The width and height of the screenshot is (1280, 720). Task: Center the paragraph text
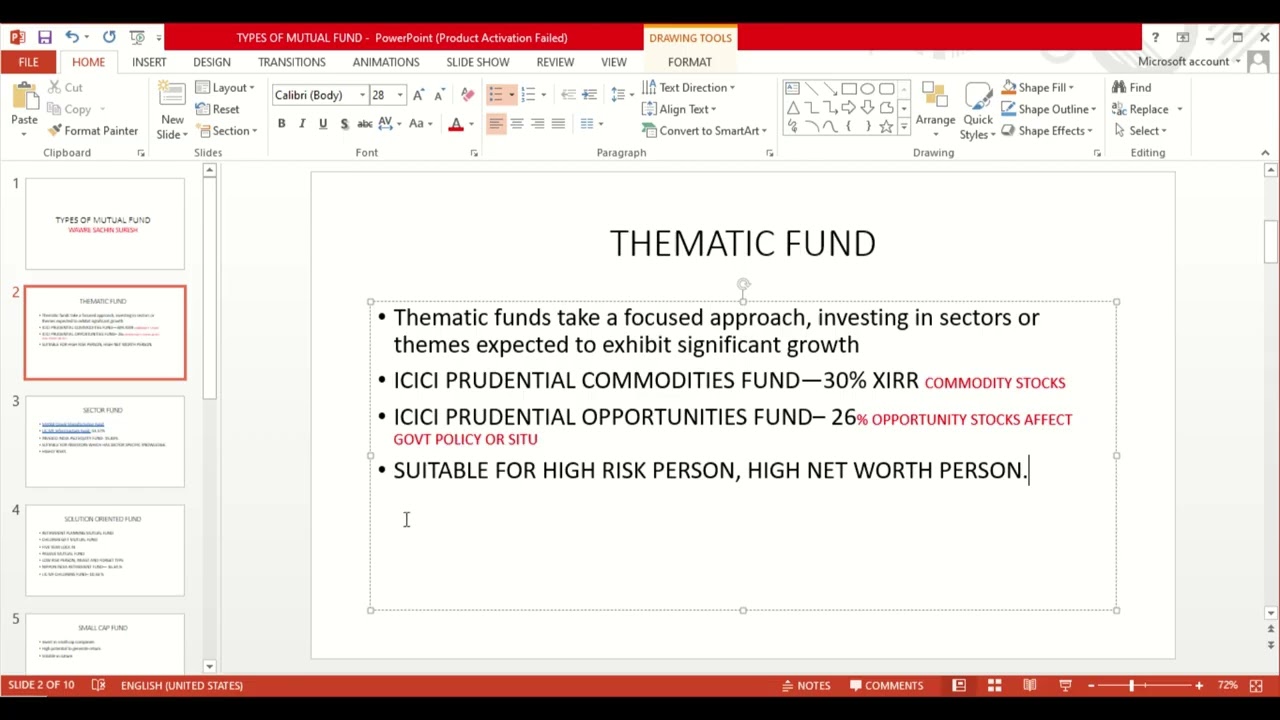pyautogui.click(x=517, y=124)
